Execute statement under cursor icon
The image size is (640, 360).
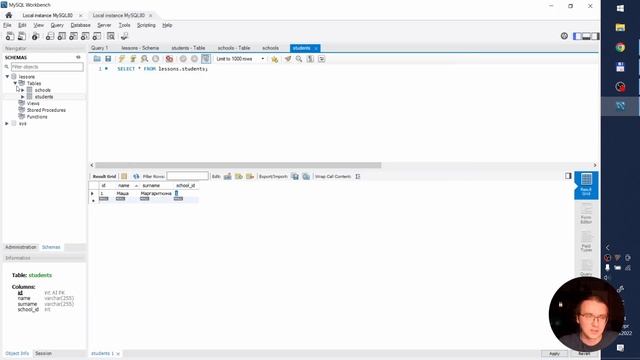(x=133, y=59)
